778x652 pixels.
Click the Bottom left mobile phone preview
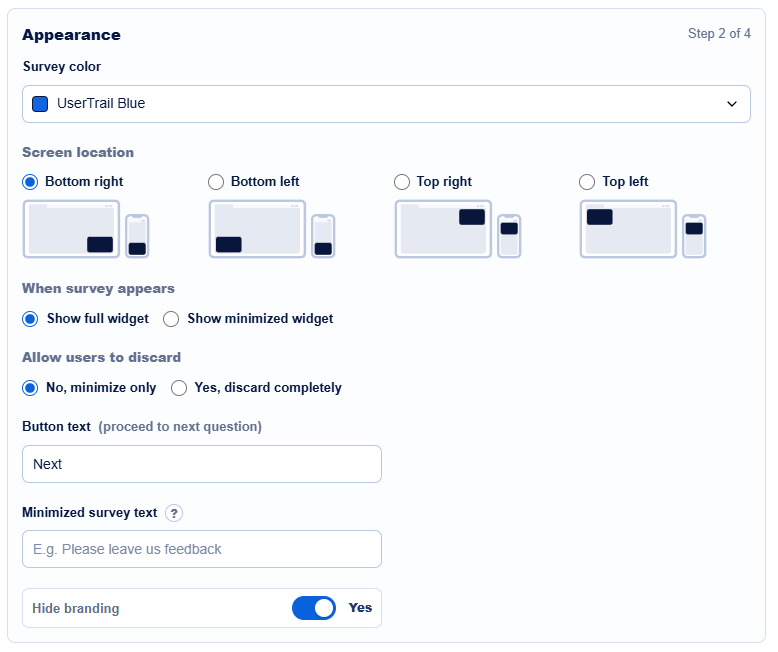pos(323,236)
